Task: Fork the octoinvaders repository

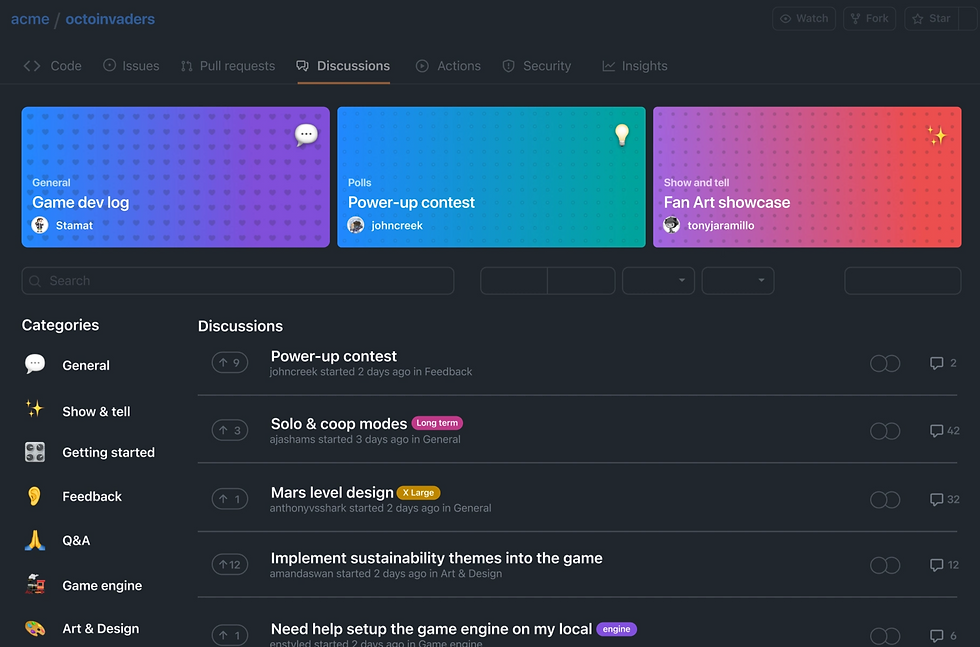Action: (x=869, y=19)
